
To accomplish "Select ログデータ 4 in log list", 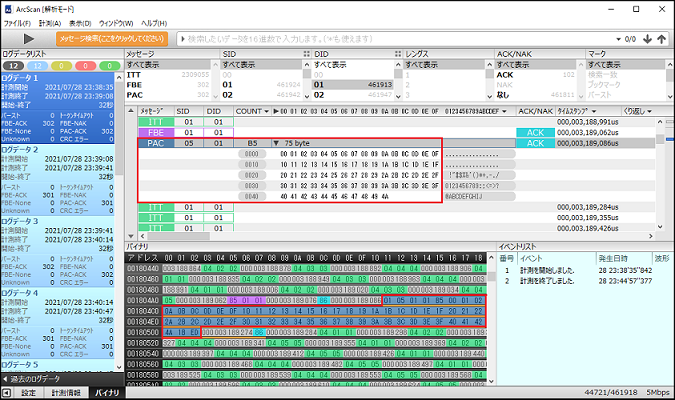I will click(57, 323).
